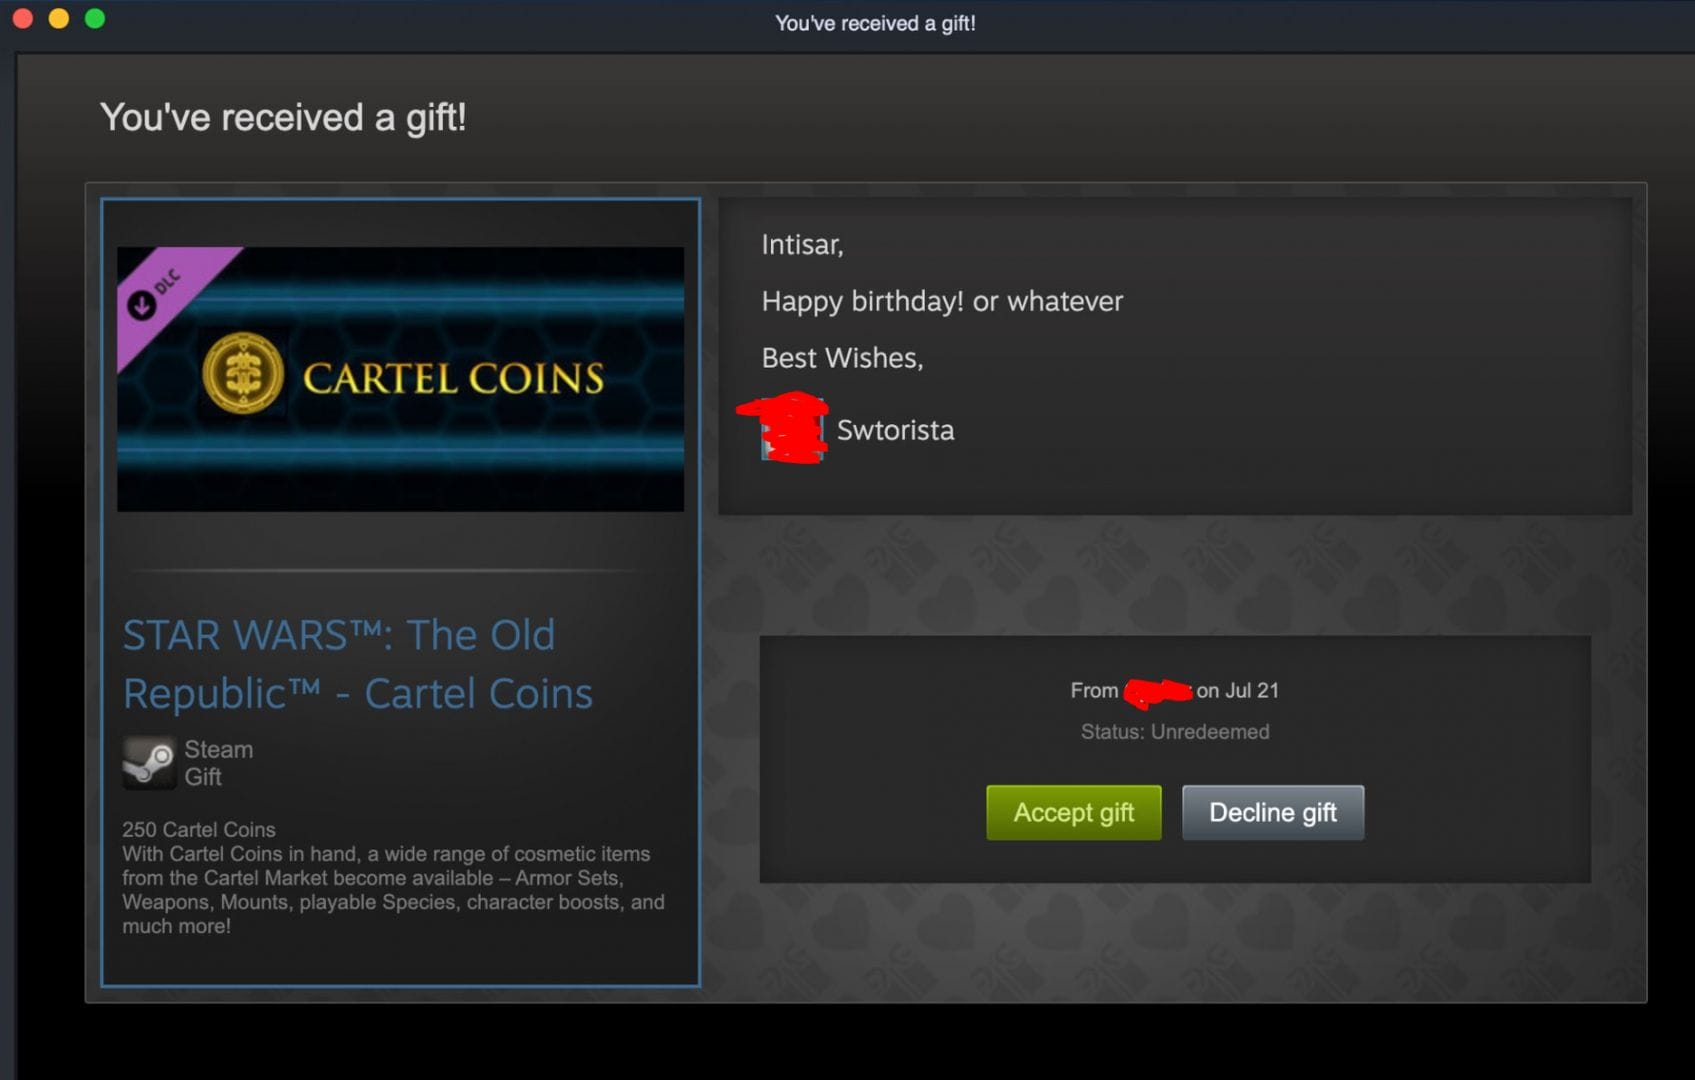Click the Happy birthday message text

click(x=942, y=301)
